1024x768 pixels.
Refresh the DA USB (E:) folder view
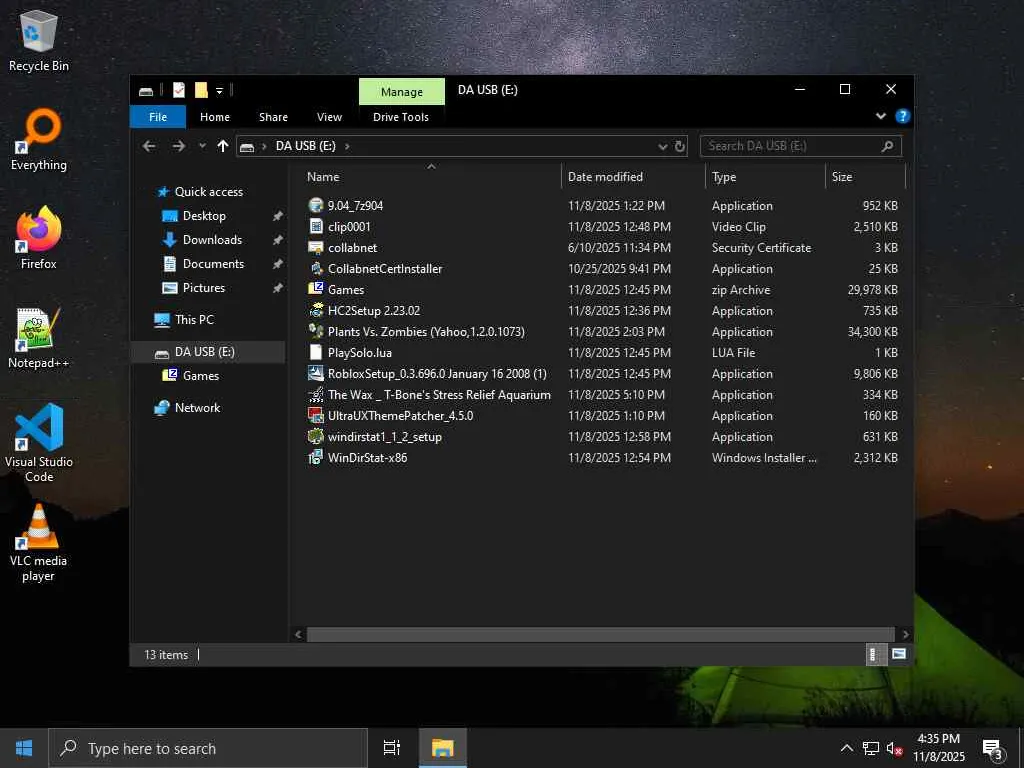click(680, 146)
